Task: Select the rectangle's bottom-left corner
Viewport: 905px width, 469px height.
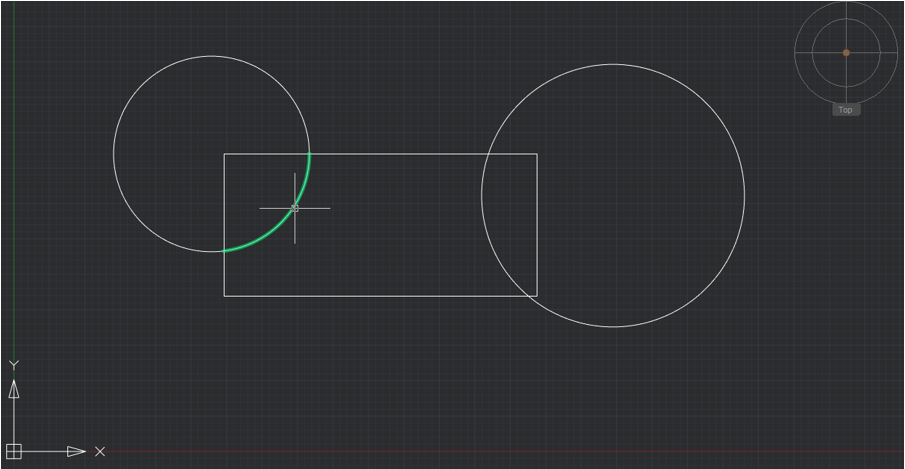Action: pos(224,296)
